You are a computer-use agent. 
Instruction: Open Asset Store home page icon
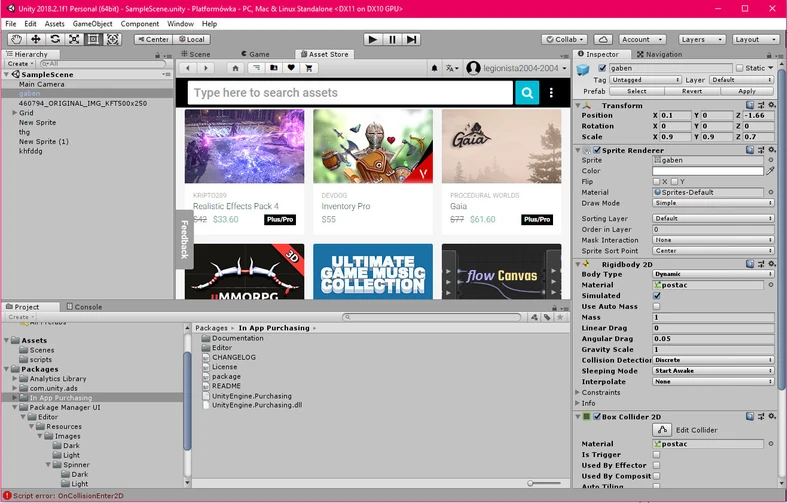pos(235,68)
